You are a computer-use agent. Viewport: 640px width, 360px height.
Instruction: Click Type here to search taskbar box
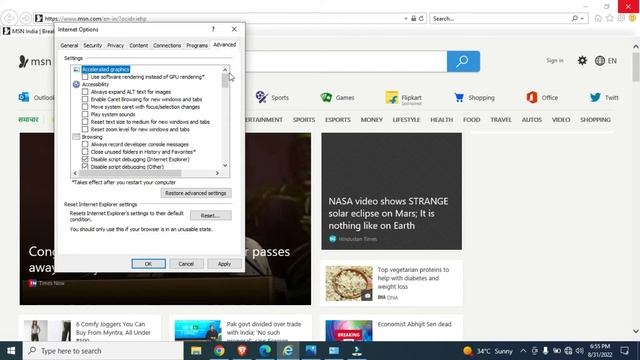(x=103, y=351)
